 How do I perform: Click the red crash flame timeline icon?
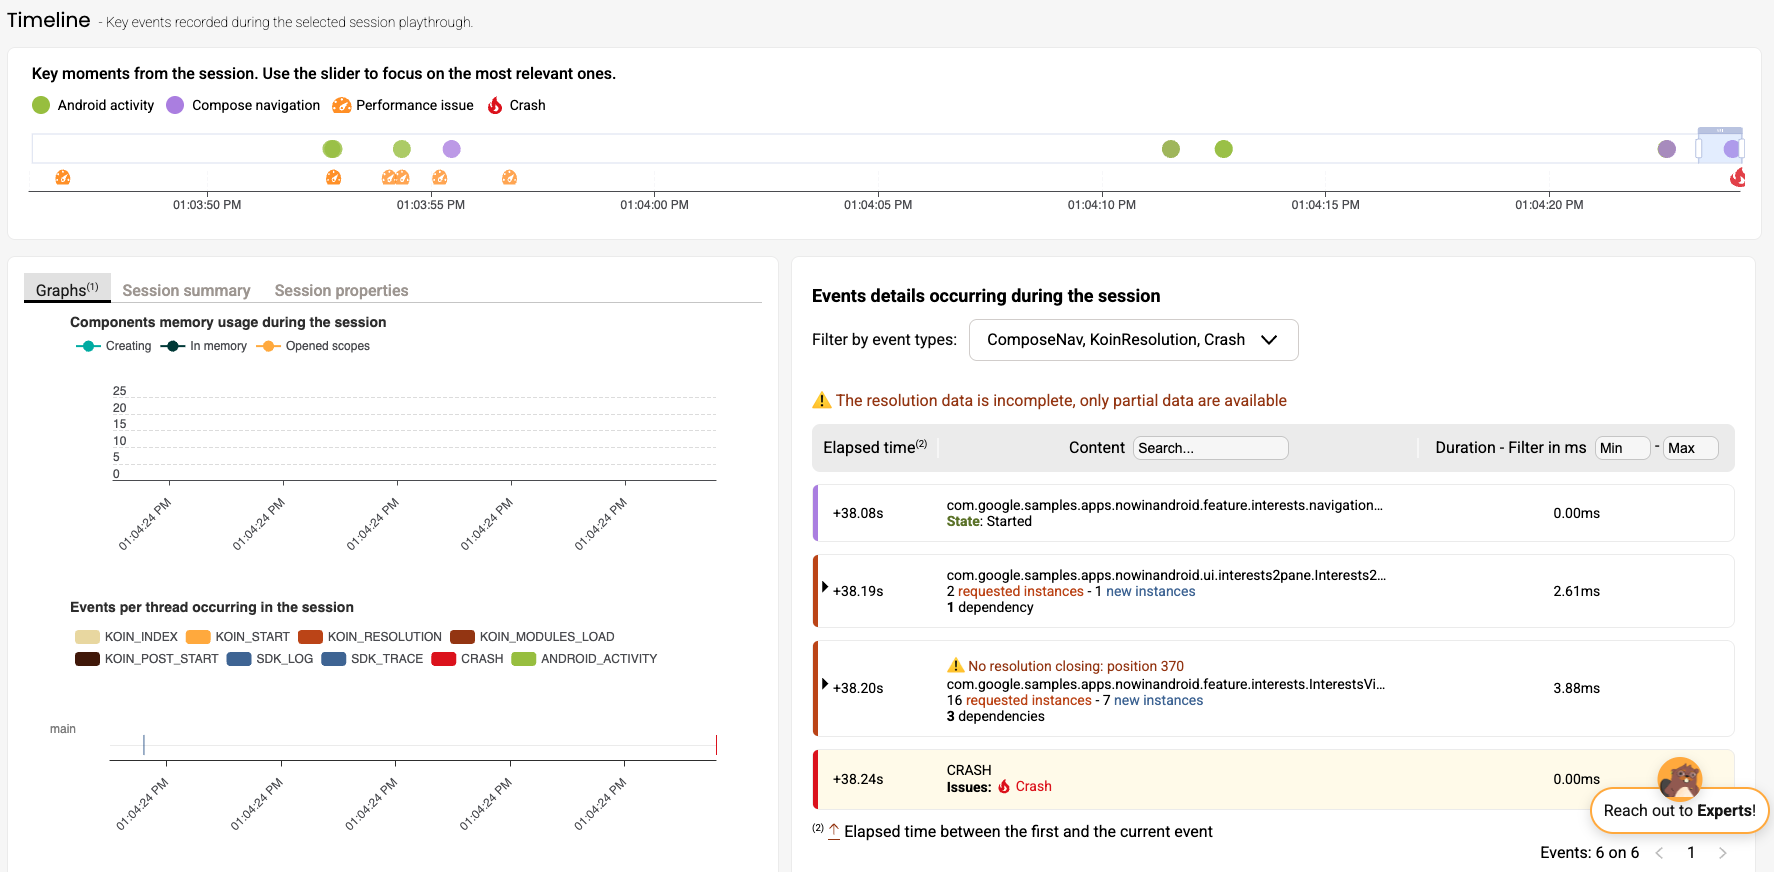(x=1738, y=178)
